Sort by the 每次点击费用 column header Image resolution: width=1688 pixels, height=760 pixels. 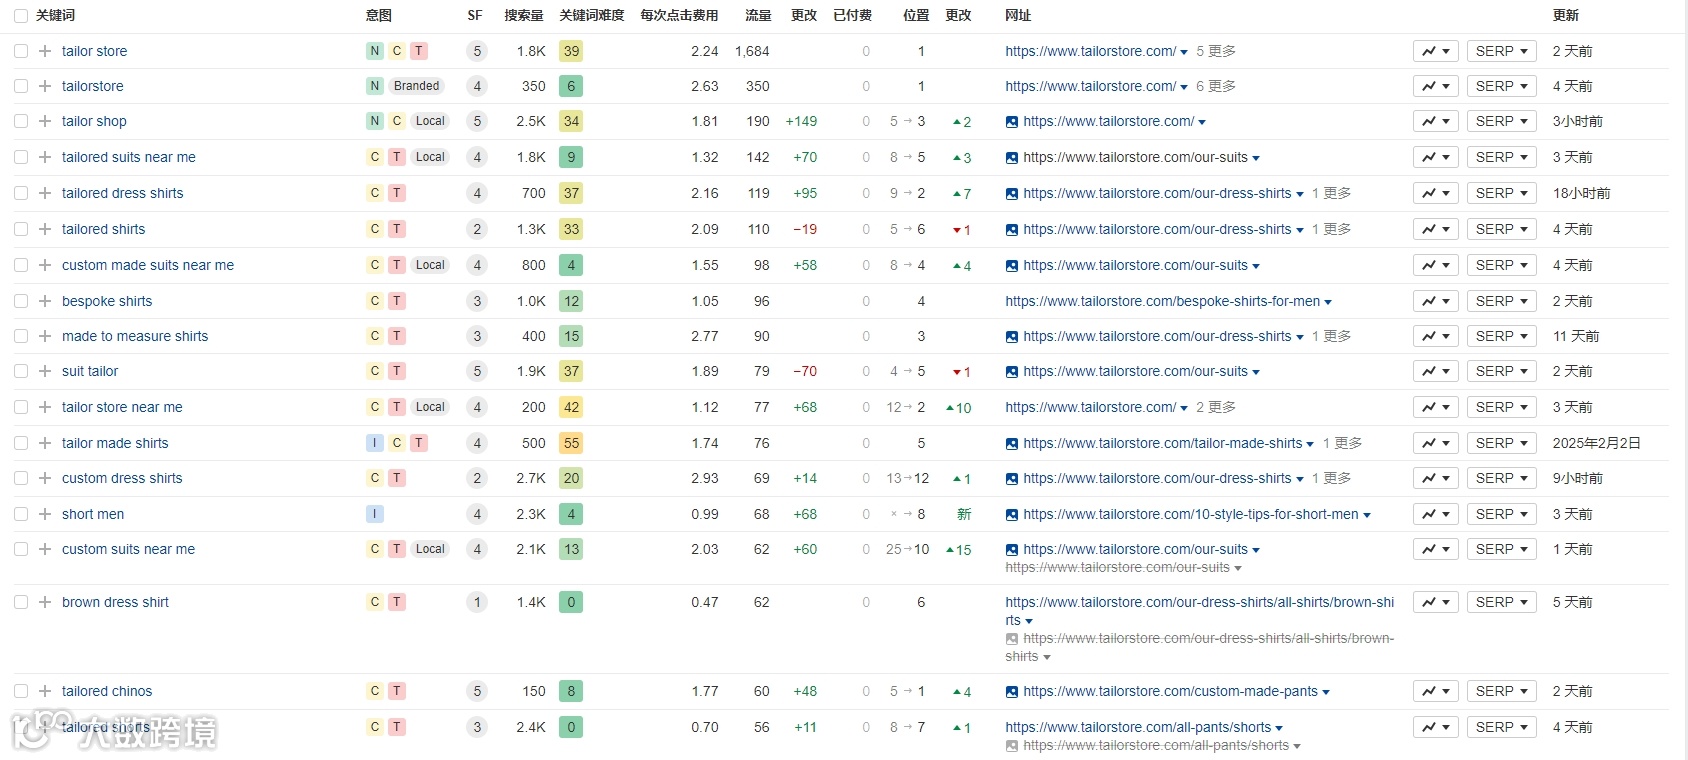[x=679, y=15]
